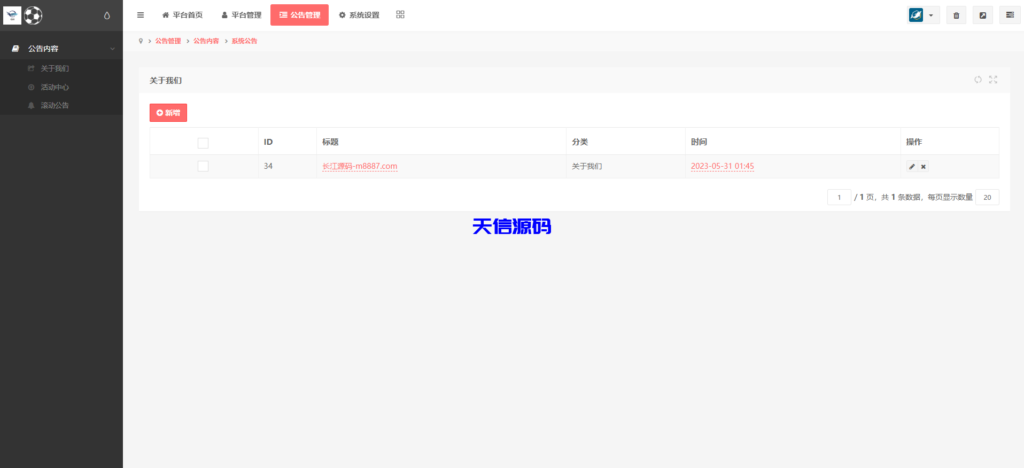Collapse the 公告内容 sidebar section chevron
Image resolution: width=1024 pixels, height=468 pixels.
point(112,49)
